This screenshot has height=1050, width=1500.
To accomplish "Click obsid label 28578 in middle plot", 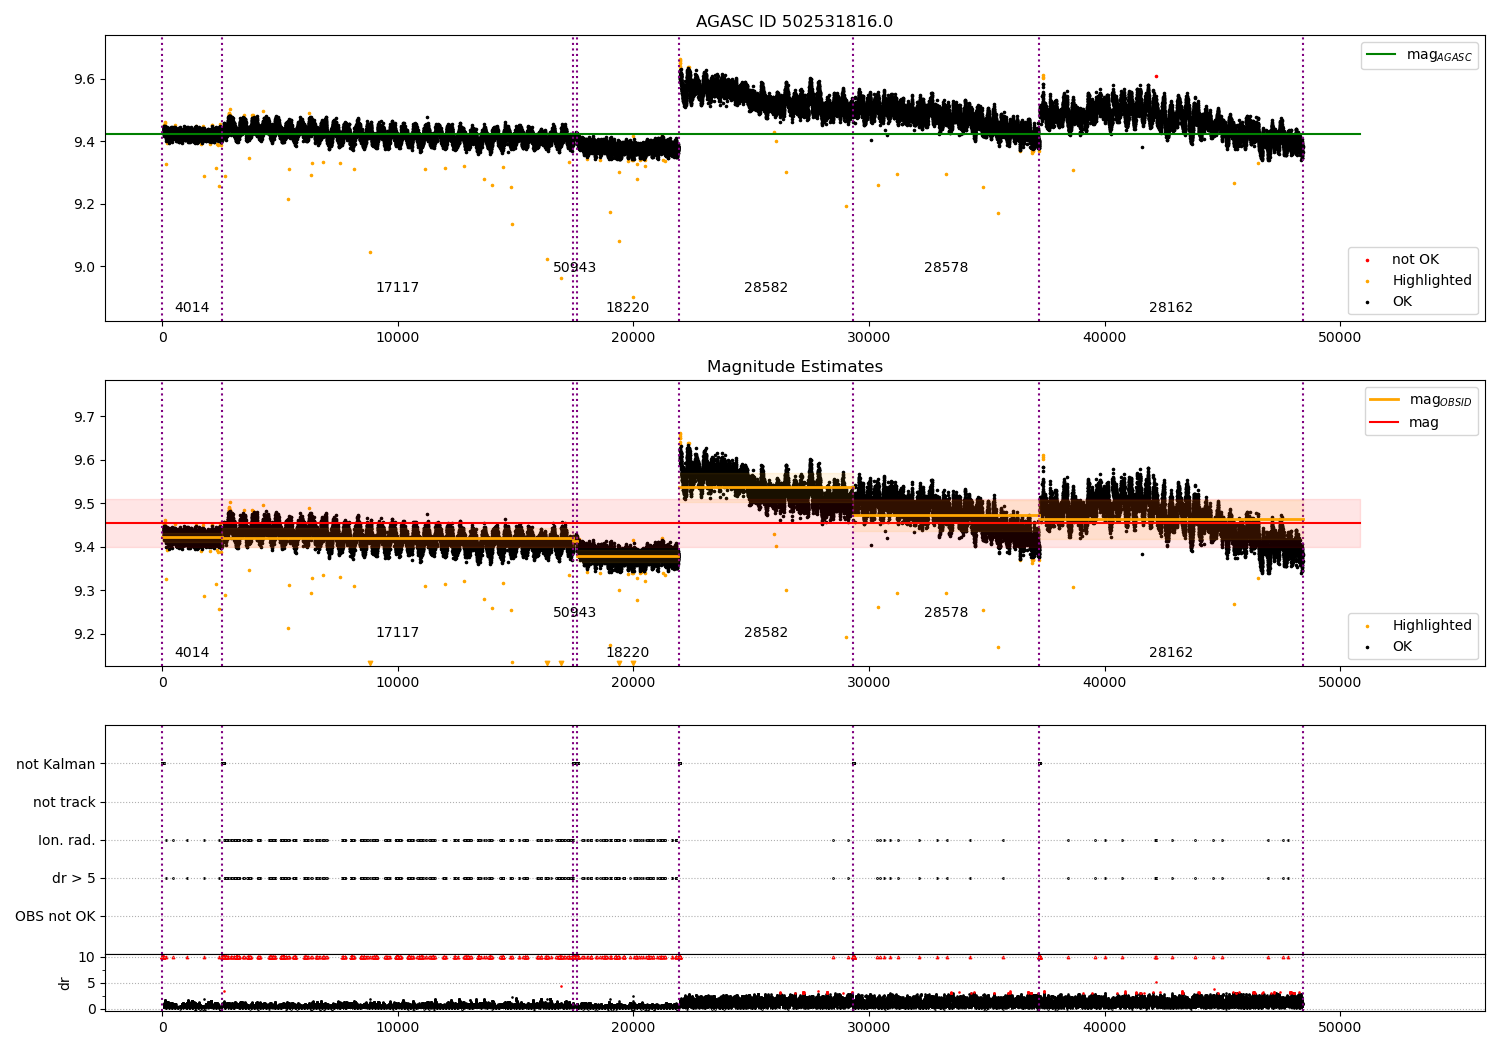I will [946, 613].
